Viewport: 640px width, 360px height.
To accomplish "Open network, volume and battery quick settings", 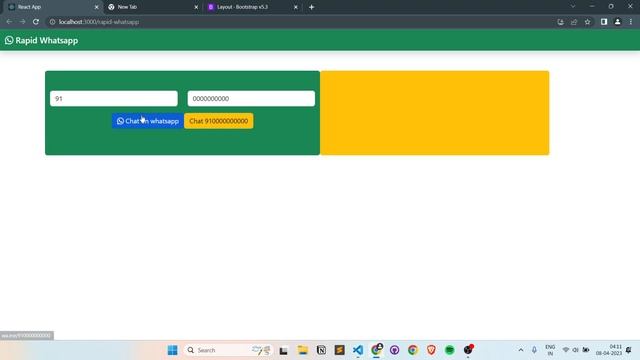I will click(x=576, y=350).
